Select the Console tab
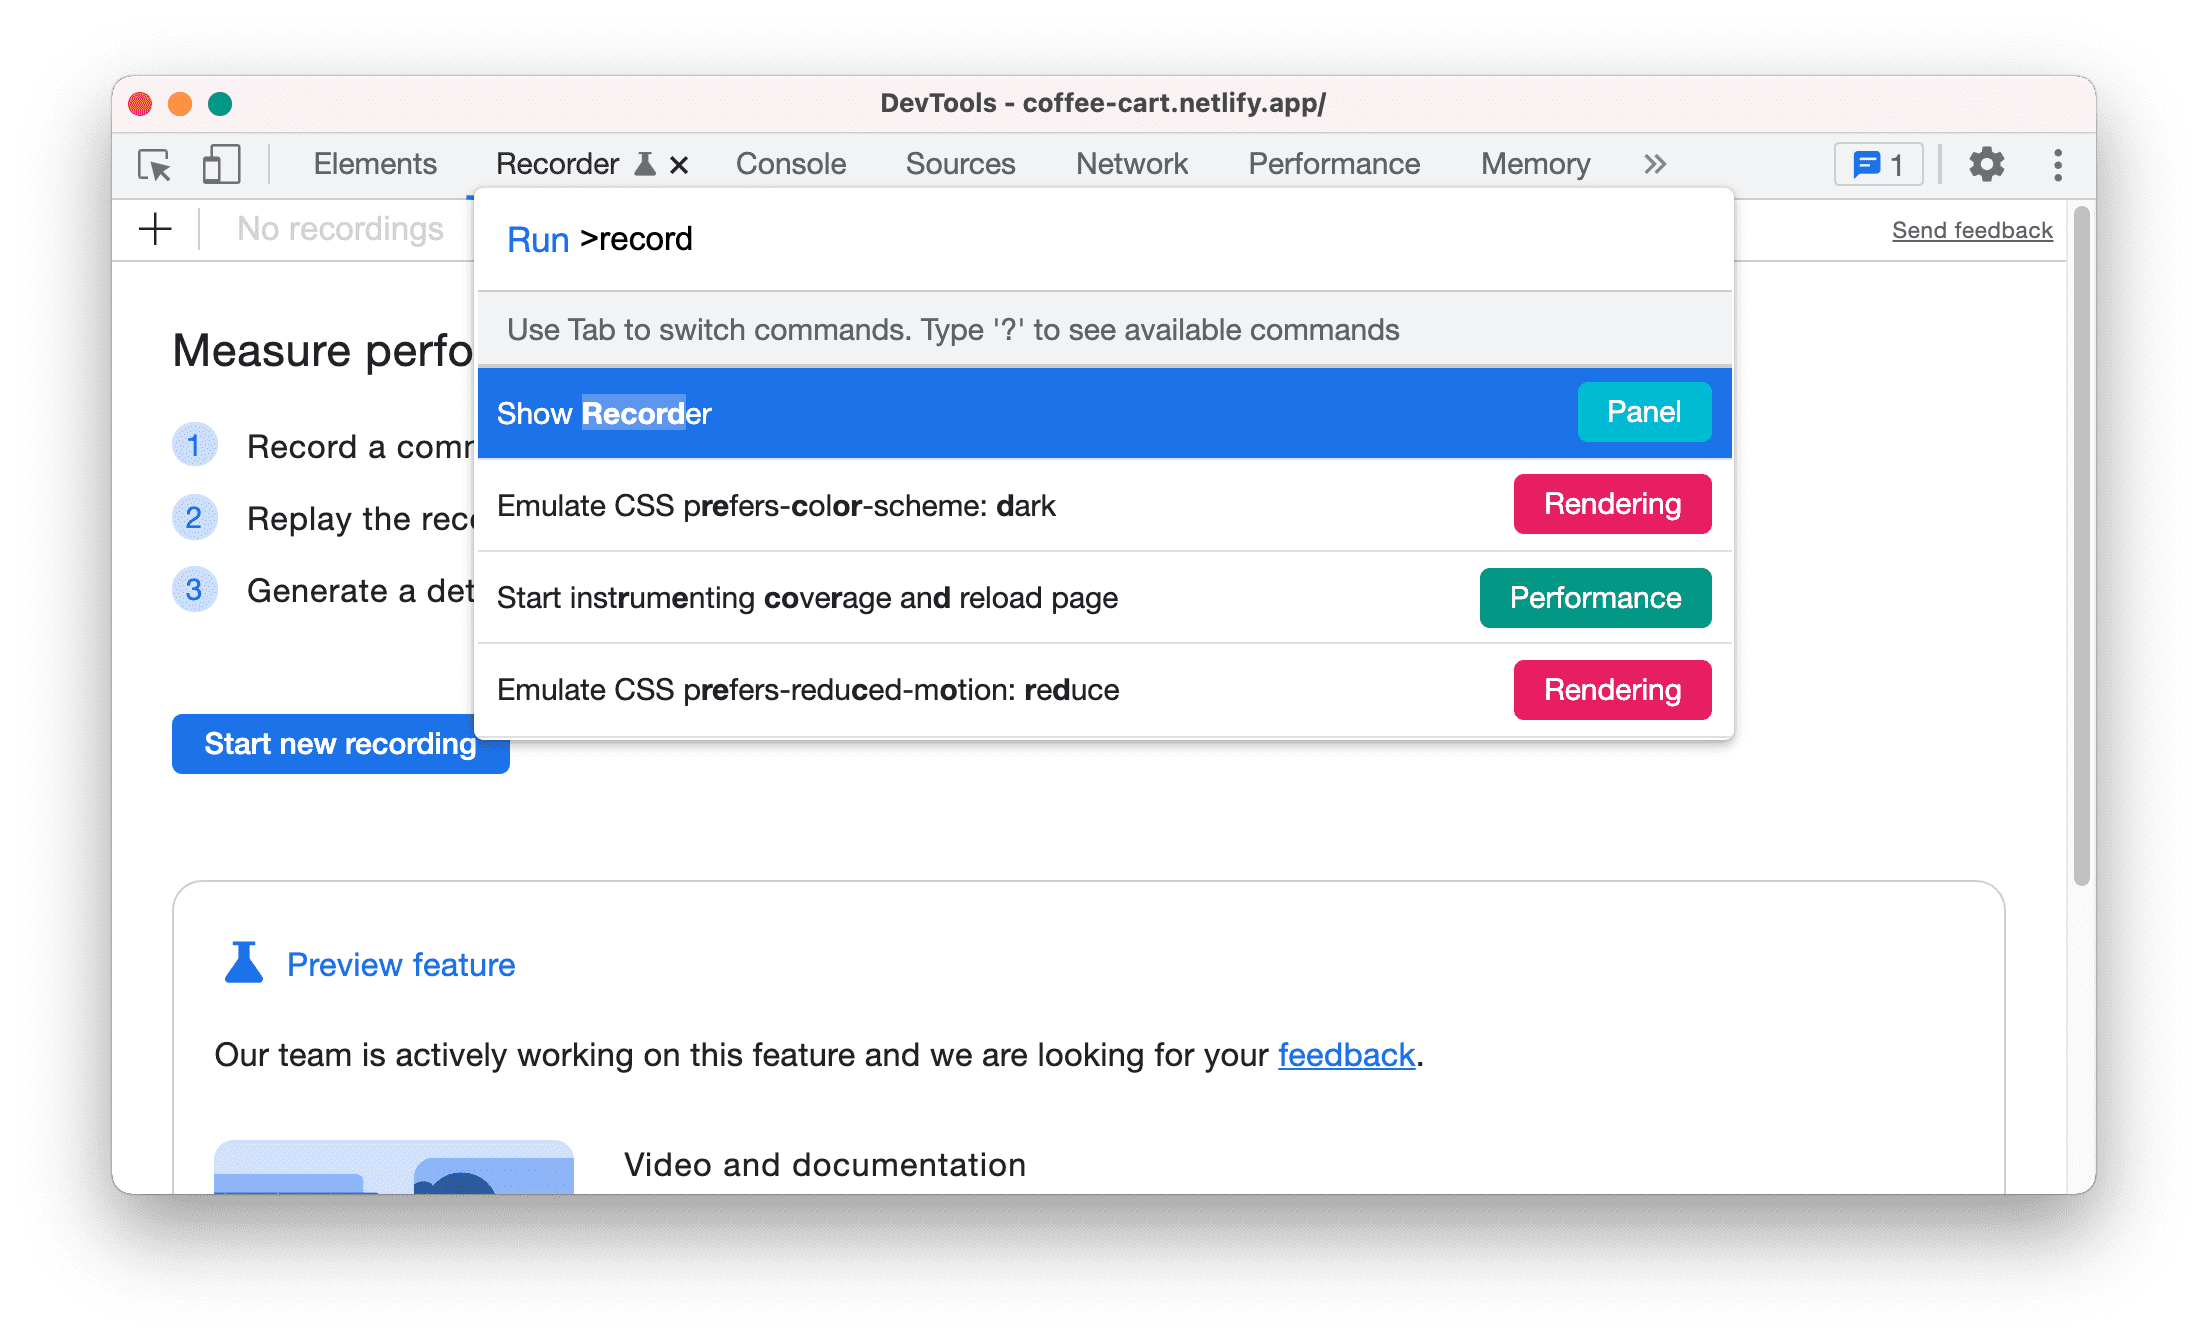Viewport: 2208px width, 1342px height. pos(790,162)
